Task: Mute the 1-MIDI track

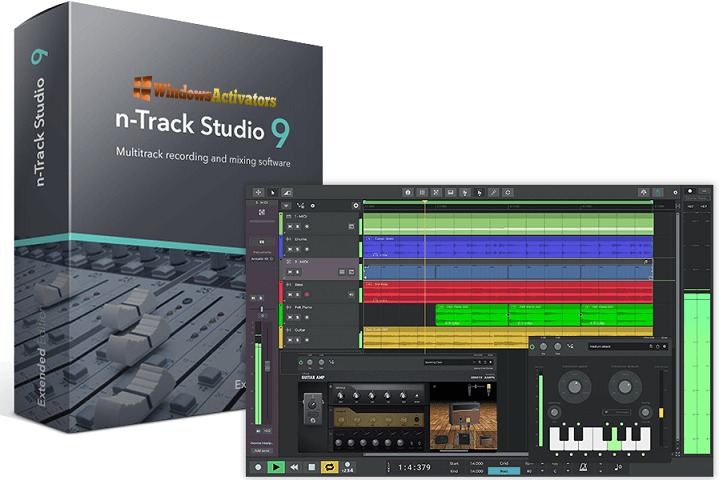Action: point(290,226)
